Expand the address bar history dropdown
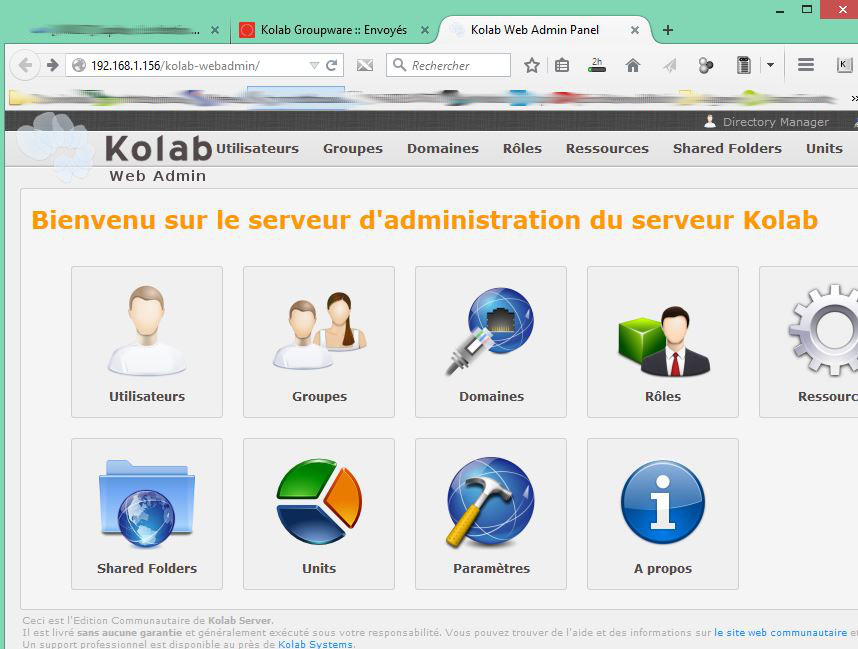Screen dimensions: 858x649 pyautogui.click(x=314, y=66)
